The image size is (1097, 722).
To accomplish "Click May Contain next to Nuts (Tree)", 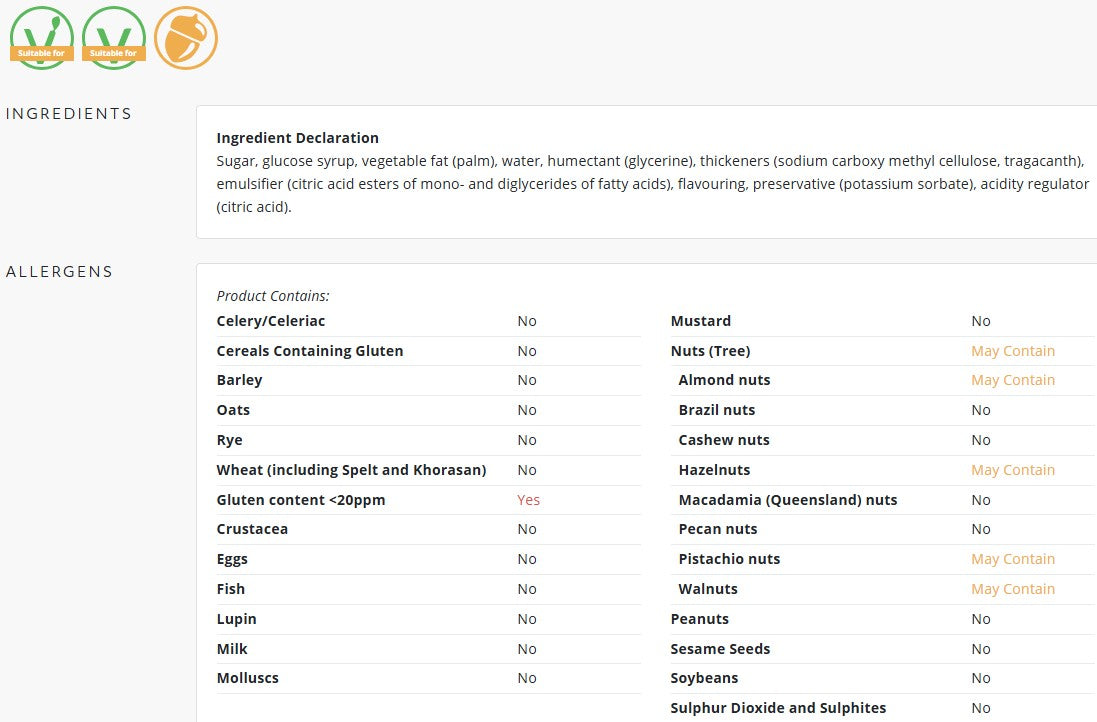I will (x=1012, y=351).
